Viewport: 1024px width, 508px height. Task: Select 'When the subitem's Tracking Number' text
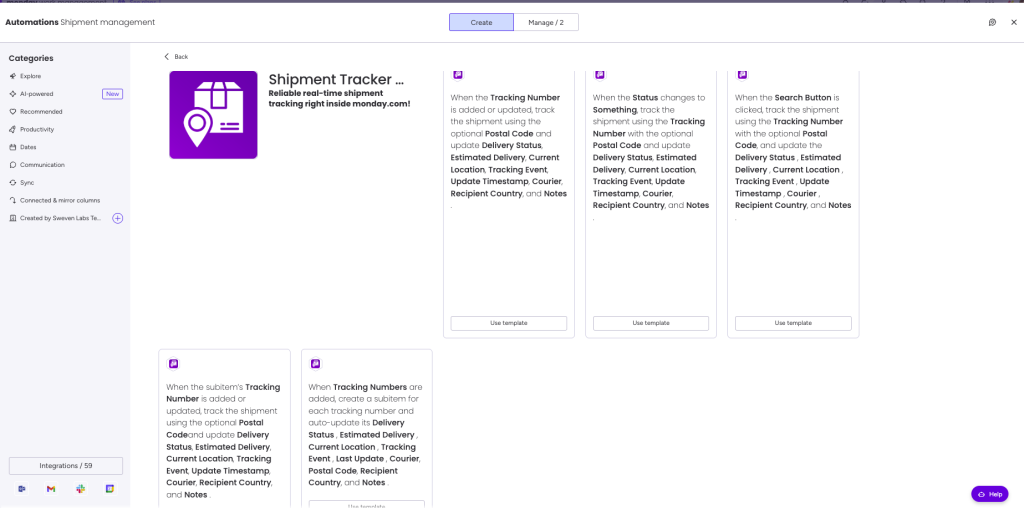click(223, 441)
